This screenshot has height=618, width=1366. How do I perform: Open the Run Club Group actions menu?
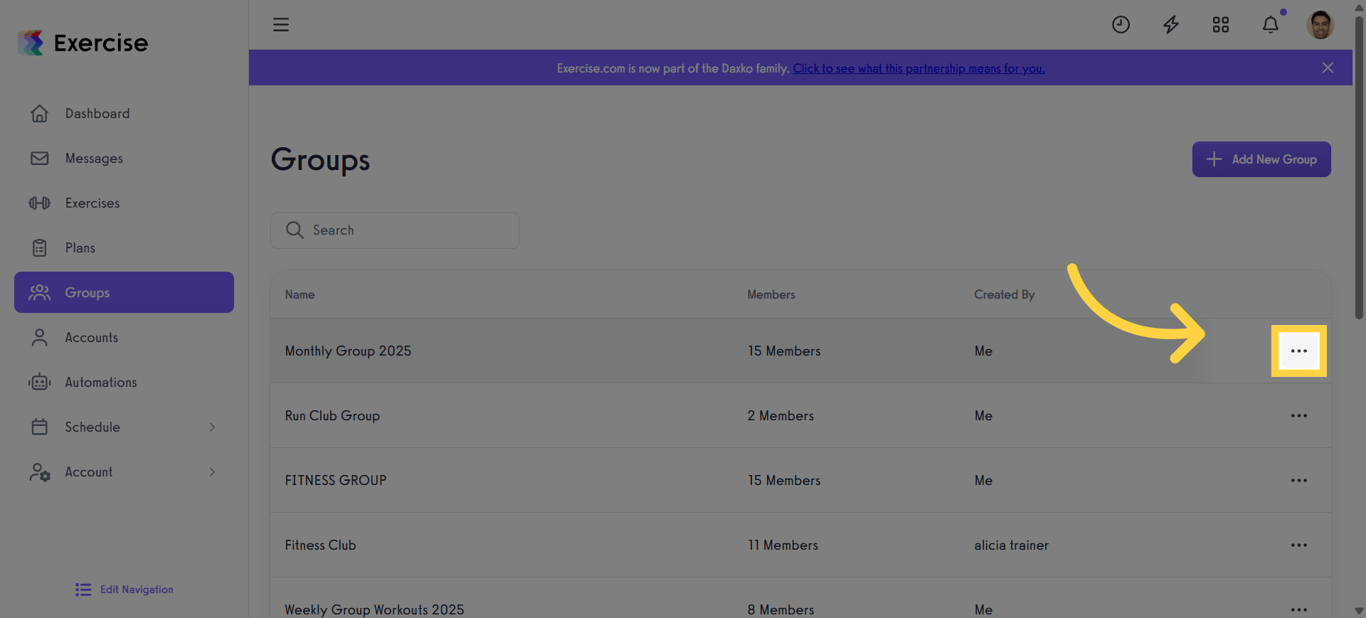pos(1299,415)
